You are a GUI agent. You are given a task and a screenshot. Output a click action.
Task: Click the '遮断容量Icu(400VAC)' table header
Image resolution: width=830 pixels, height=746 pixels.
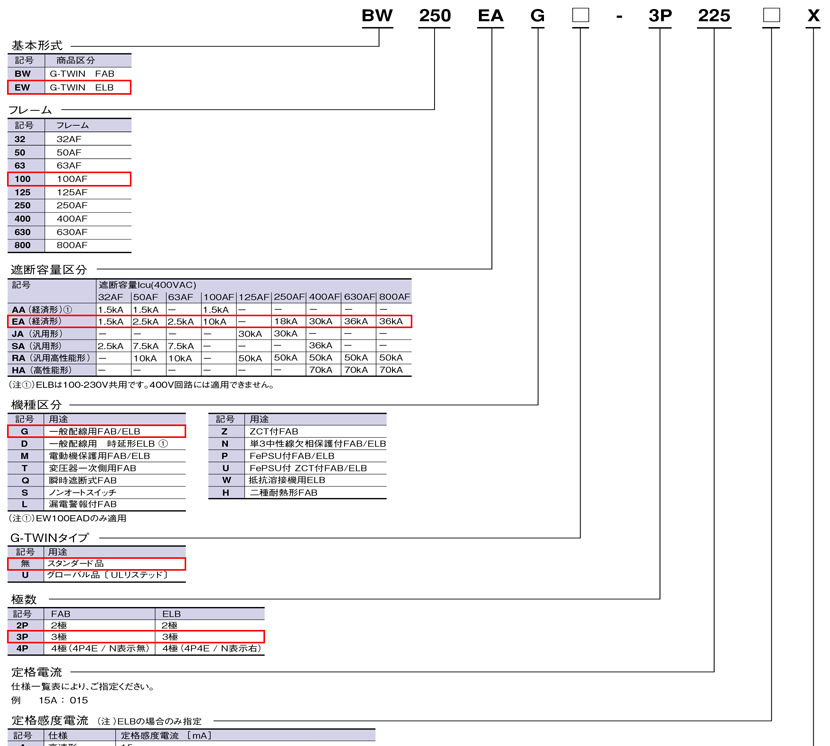147,285
